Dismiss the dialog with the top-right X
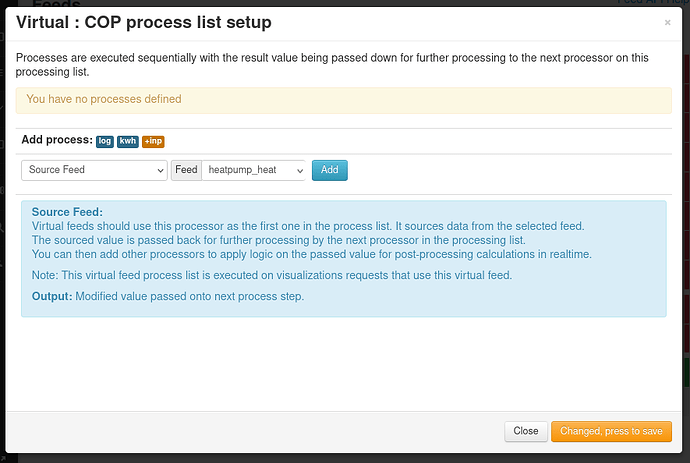This screenshot has width=690, height=463. pyautogui.click(x=668, y=22)
